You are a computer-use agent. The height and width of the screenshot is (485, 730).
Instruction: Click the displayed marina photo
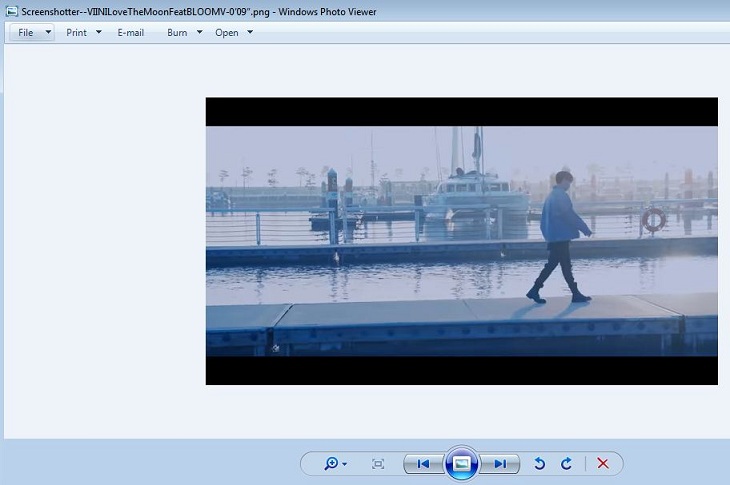(462, 241)
